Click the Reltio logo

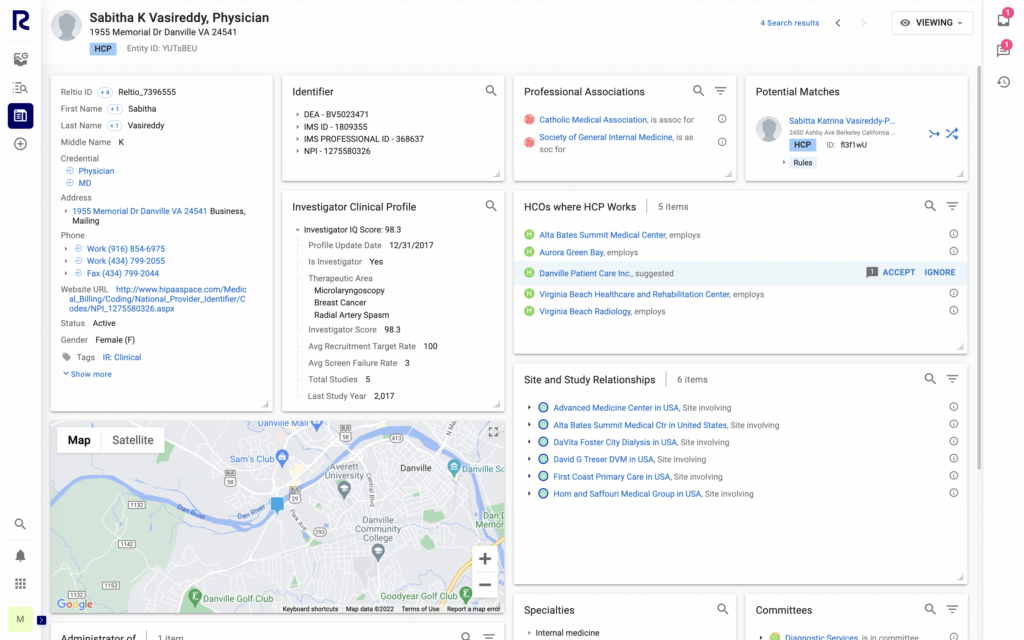(x=20, y=21)
